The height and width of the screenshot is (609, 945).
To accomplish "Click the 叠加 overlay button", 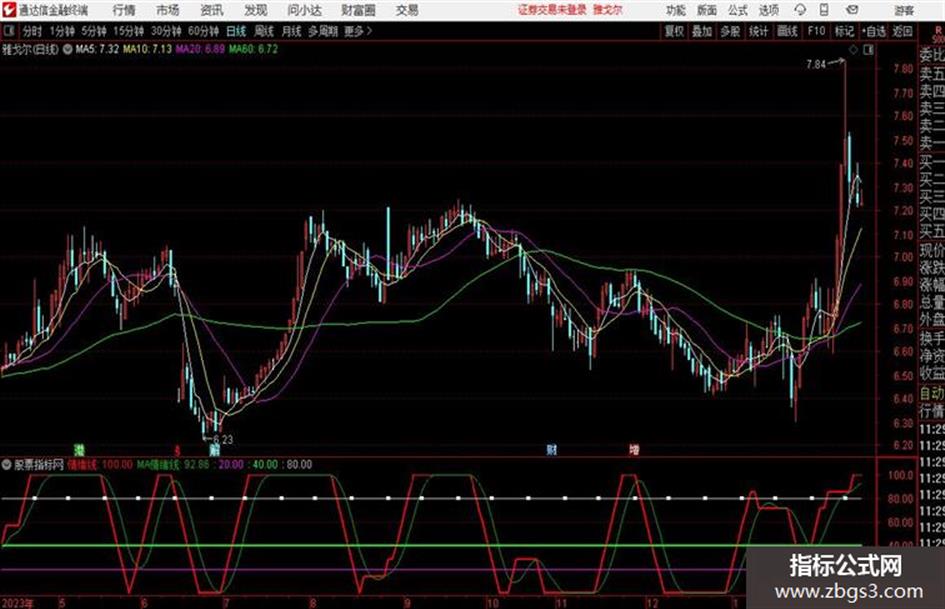I will [x=702, y=31].
